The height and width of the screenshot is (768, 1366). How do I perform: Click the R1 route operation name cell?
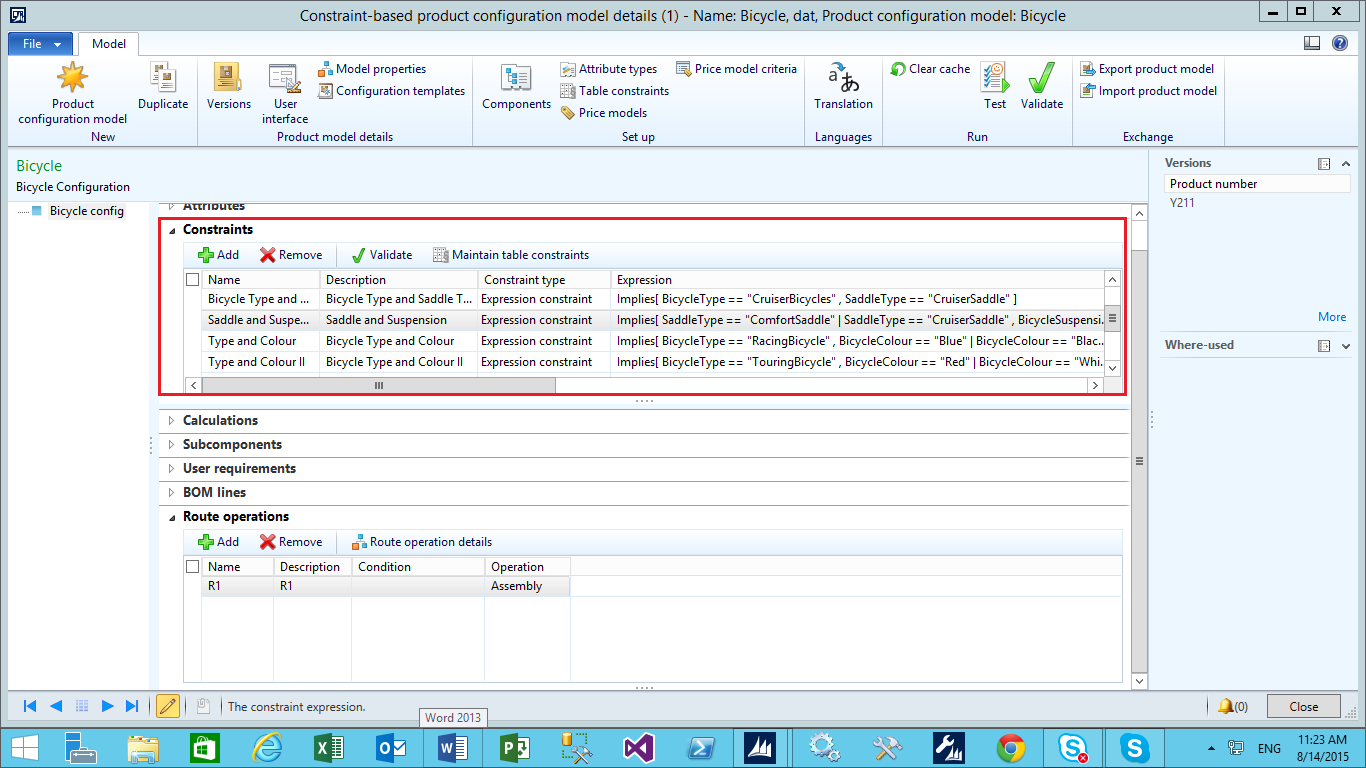pos(238,586)
